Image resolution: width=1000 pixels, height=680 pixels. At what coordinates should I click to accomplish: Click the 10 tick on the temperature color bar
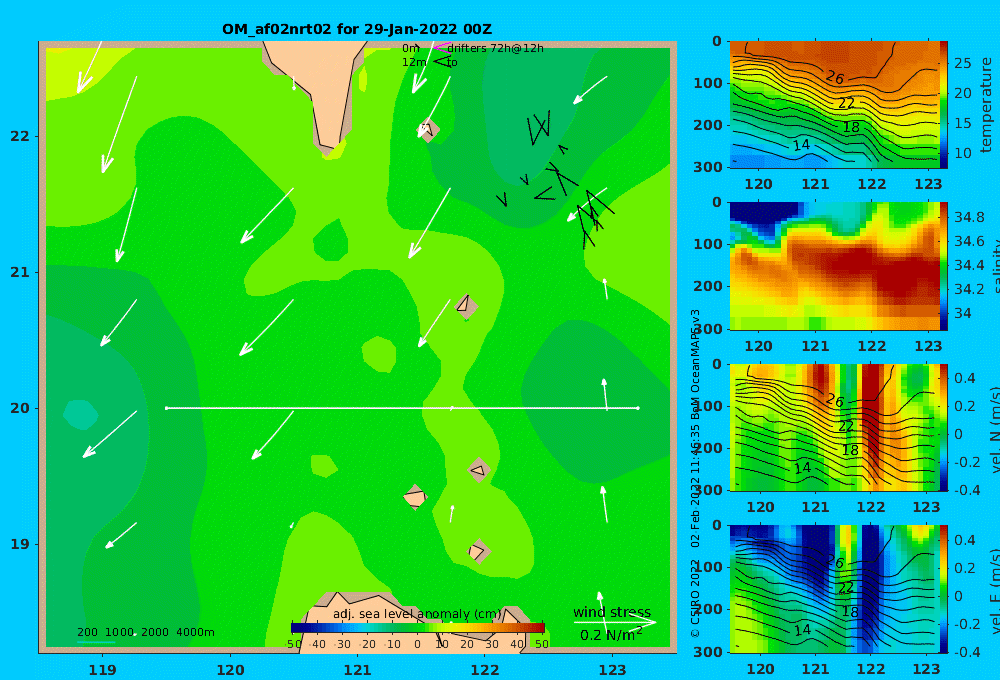[962, 153]
